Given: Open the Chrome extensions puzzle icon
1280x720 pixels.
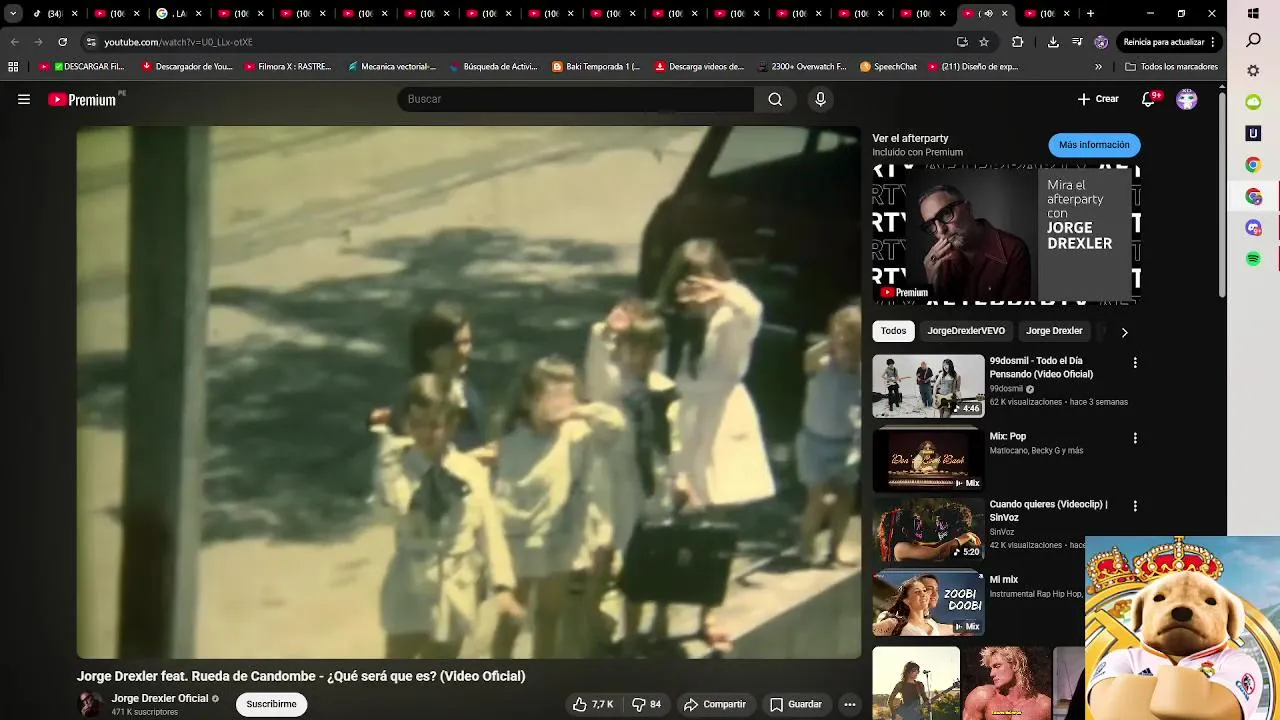Looking at the screenshot, I should point(1018,42).
